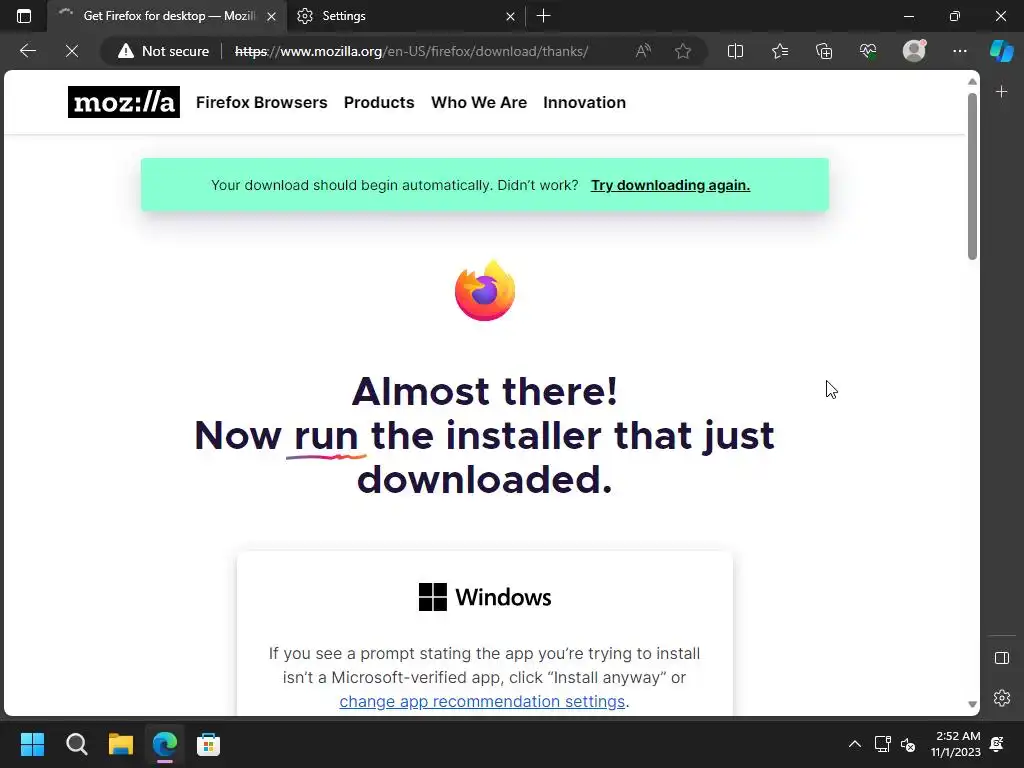Viewport: 1024px width, 768px height.
Task: Click Try downloading again link
Action: [670, 185]
